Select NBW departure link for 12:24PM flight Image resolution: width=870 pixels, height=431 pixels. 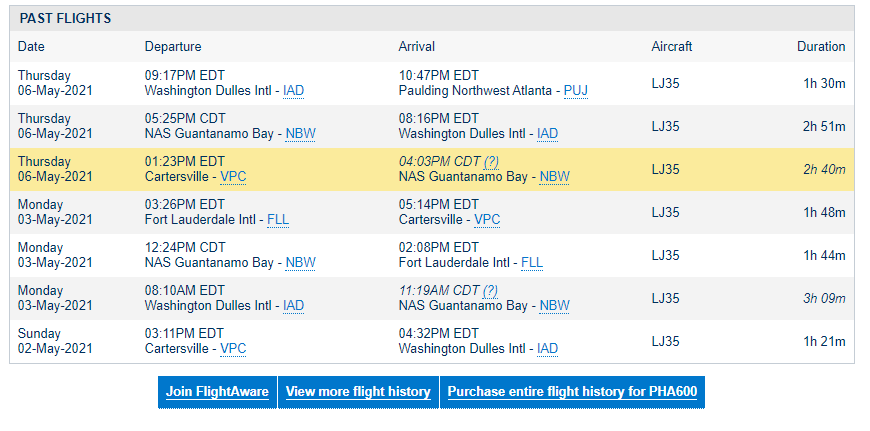[300, 262]
